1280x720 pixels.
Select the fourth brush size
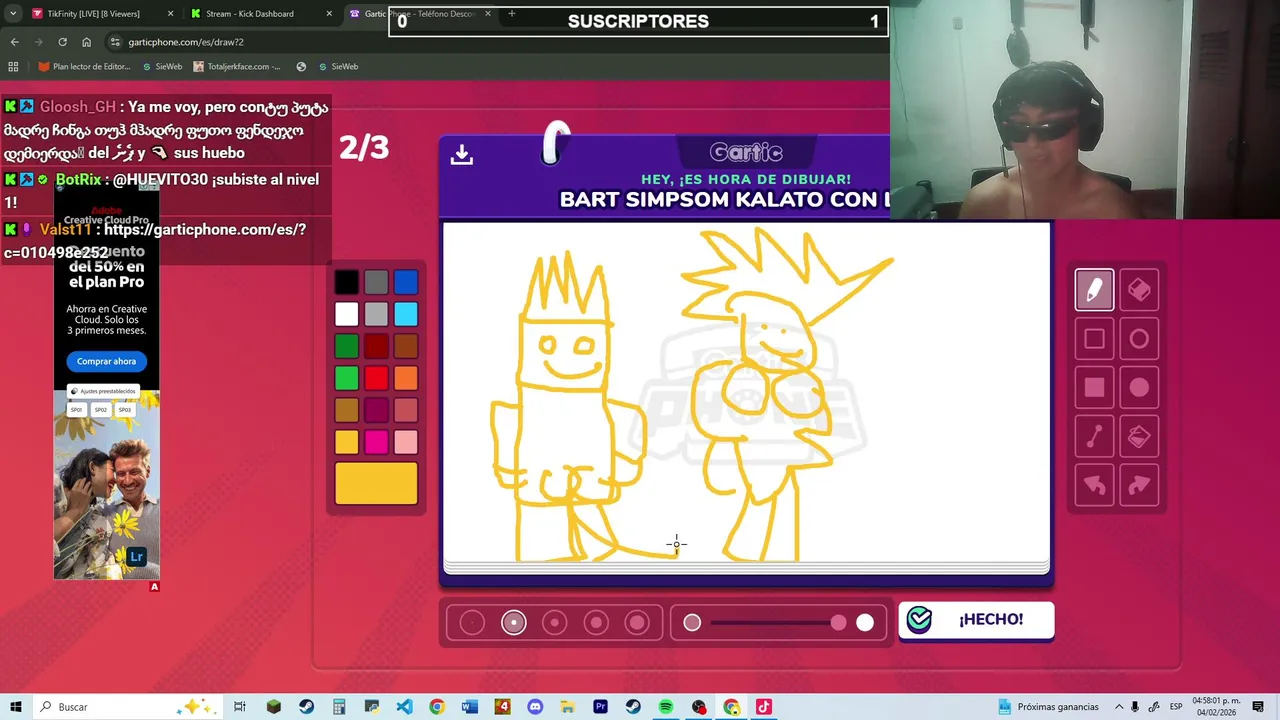coord(596,623)
